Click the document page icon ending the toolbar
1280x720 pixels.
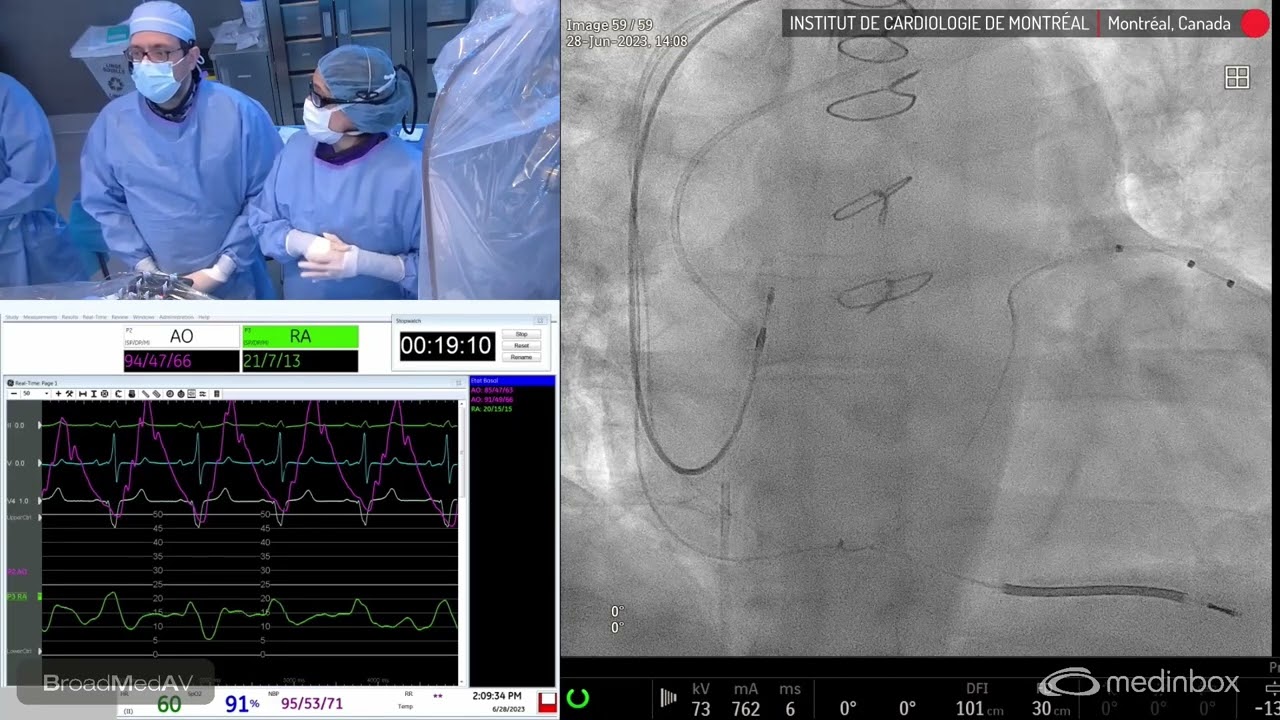pyautogui.click(x=217, y=394)
